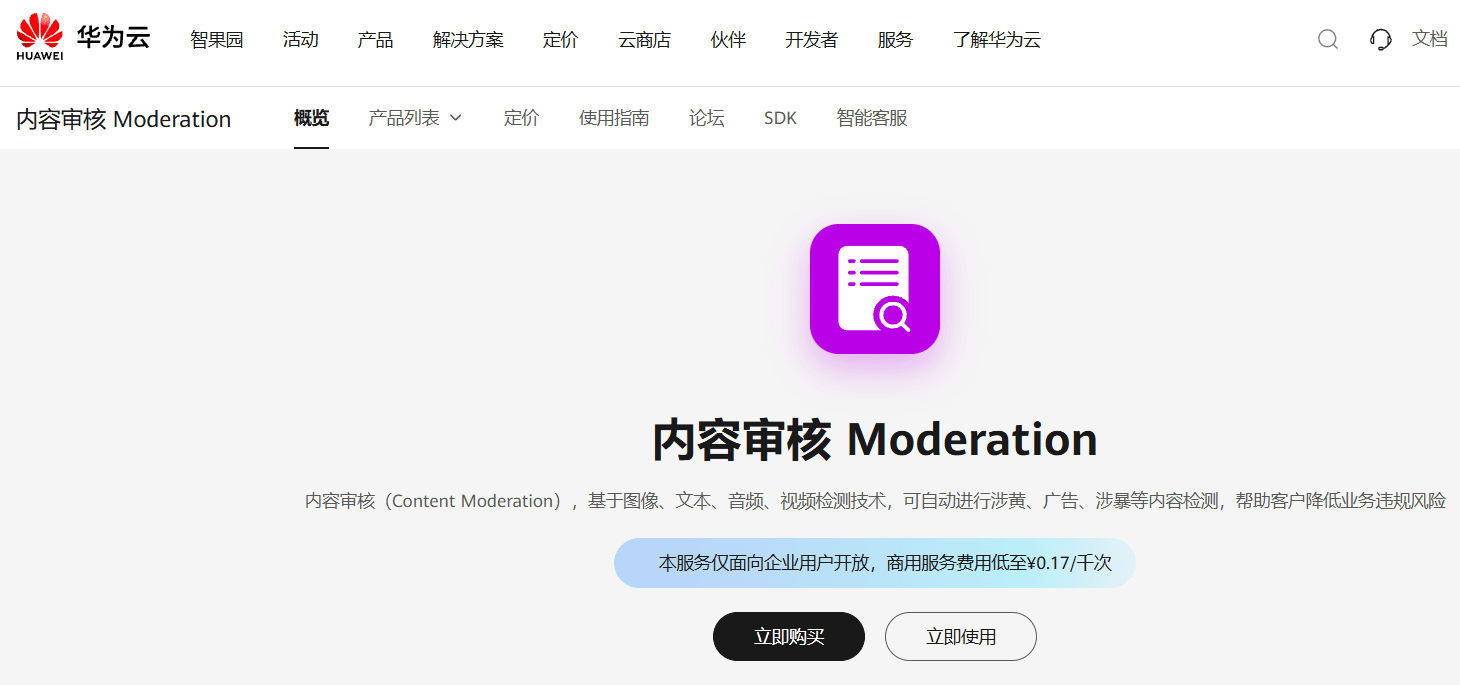The image size is (1460, 685).
Task: Open the 解决方案 menu
Action: click(468, 40)
